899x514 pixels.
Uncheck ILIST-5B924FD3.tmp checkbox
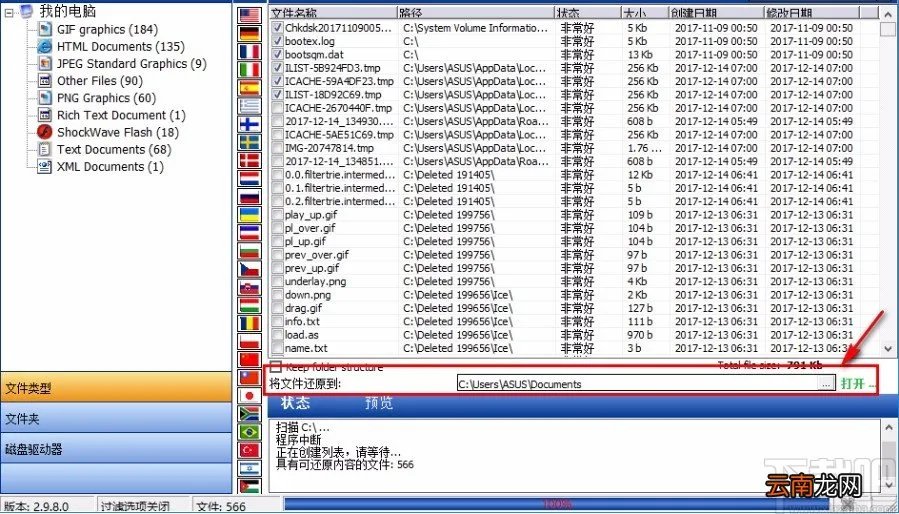click(x=277, y=68)
